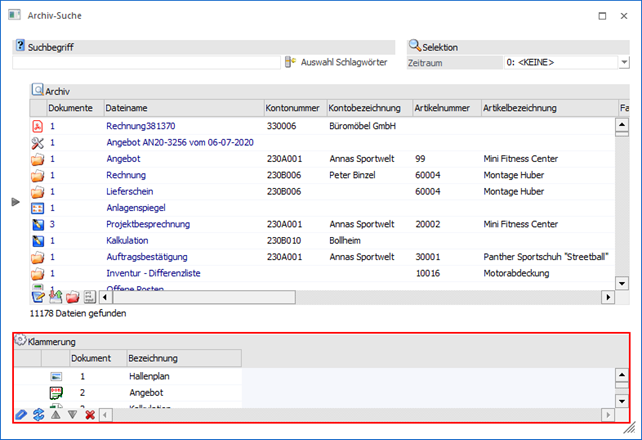Click the edit document icon in Archiv toolbar
The height and width of the screenshot is (440, 642).
pos(38,297)
